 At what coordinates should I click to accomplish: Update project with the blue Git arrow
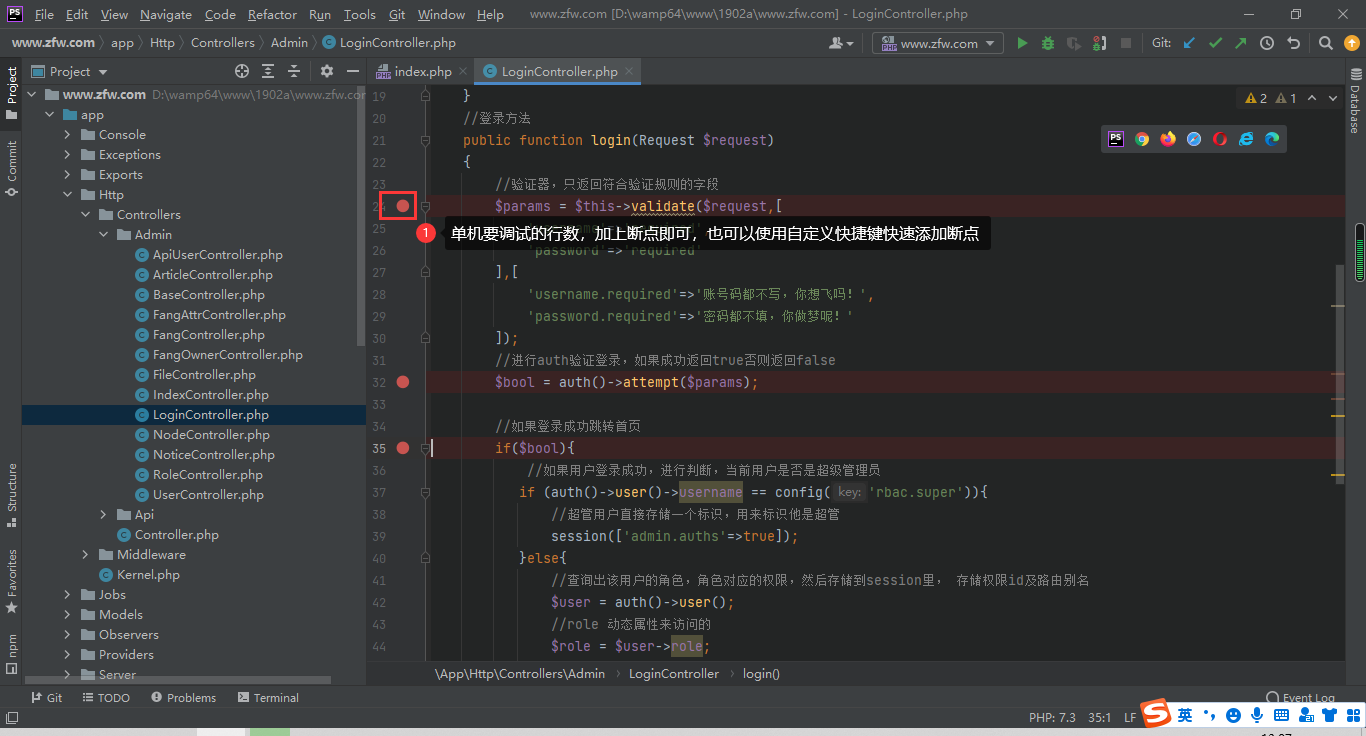click(1189, 43)
